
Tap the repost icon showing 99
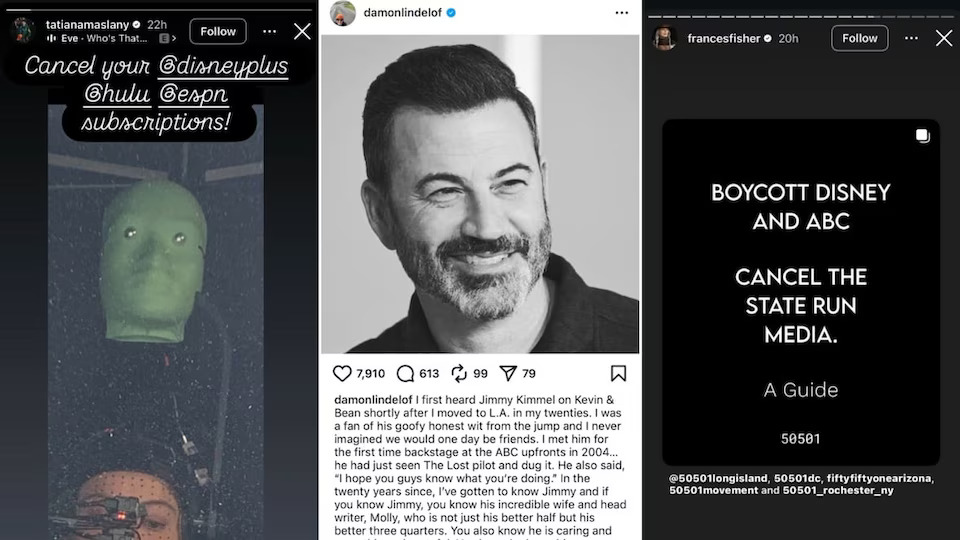[x=459, y=373]
